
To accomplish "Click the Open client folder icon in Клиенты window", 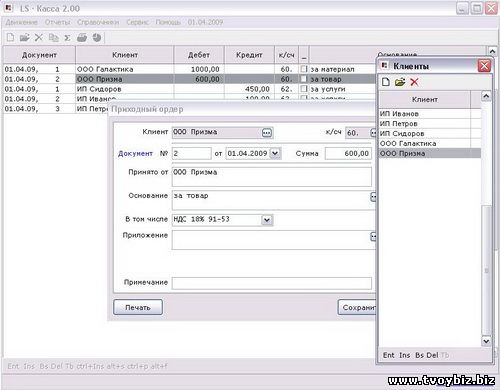I will (x=400, y=82).
